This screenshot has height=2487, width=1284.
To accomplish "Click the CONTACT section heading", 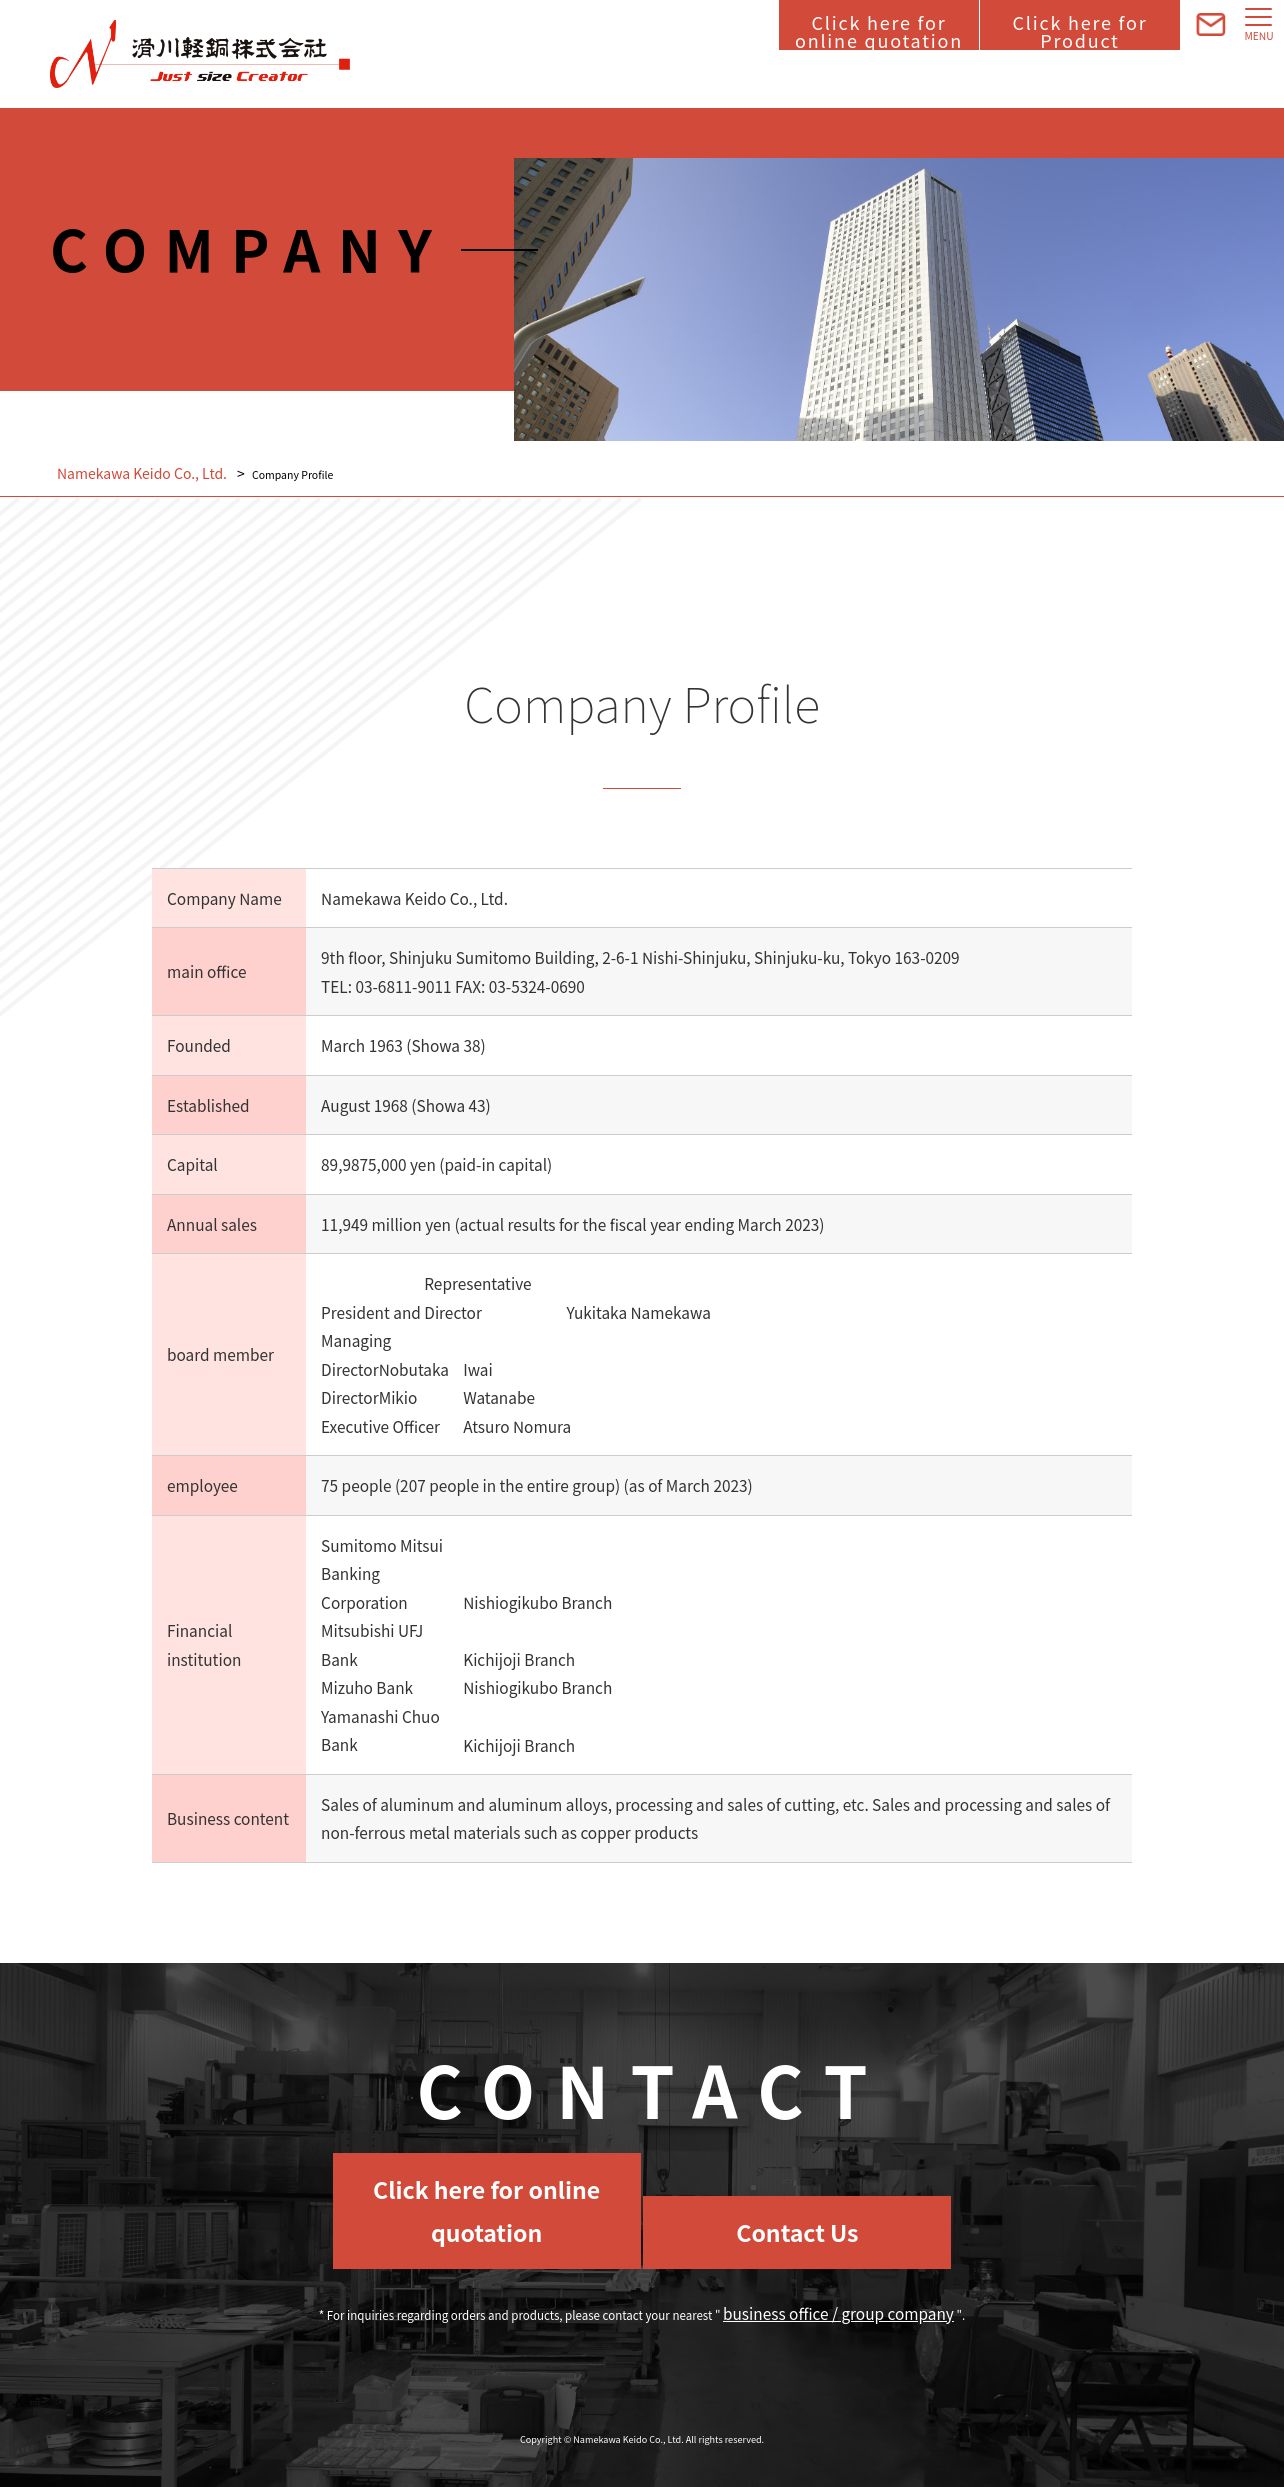I will pos(644,2093).
